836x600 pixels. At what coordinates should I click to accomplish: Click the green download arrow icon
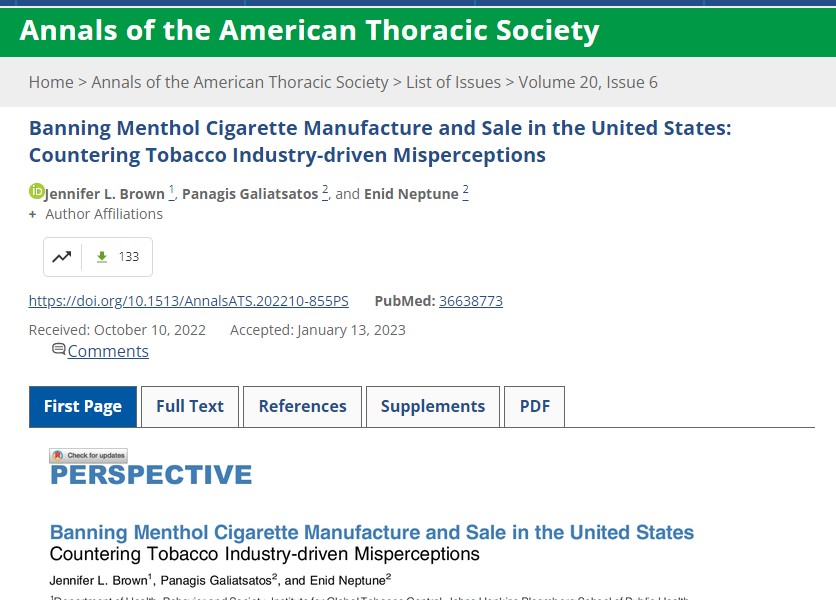pyautogui.click(x=104, y=256)
